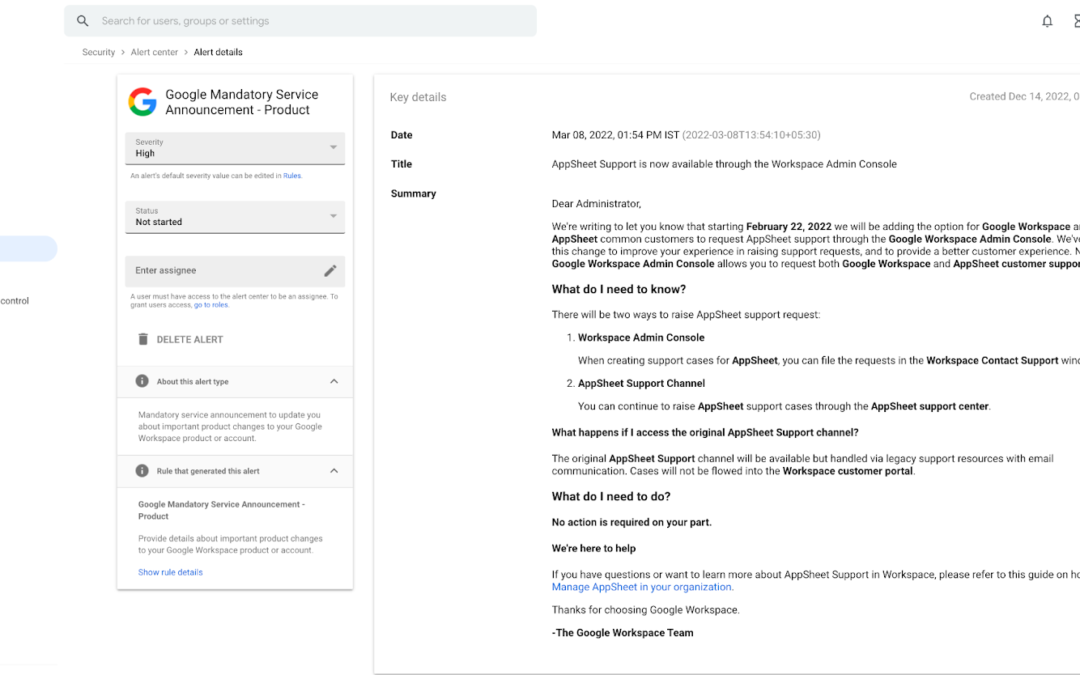Click the 'What happens if I access the original AppSheet Support channel?' text
The width and height of the screenshot is (1080, 675).
click(x=705, y=433)
